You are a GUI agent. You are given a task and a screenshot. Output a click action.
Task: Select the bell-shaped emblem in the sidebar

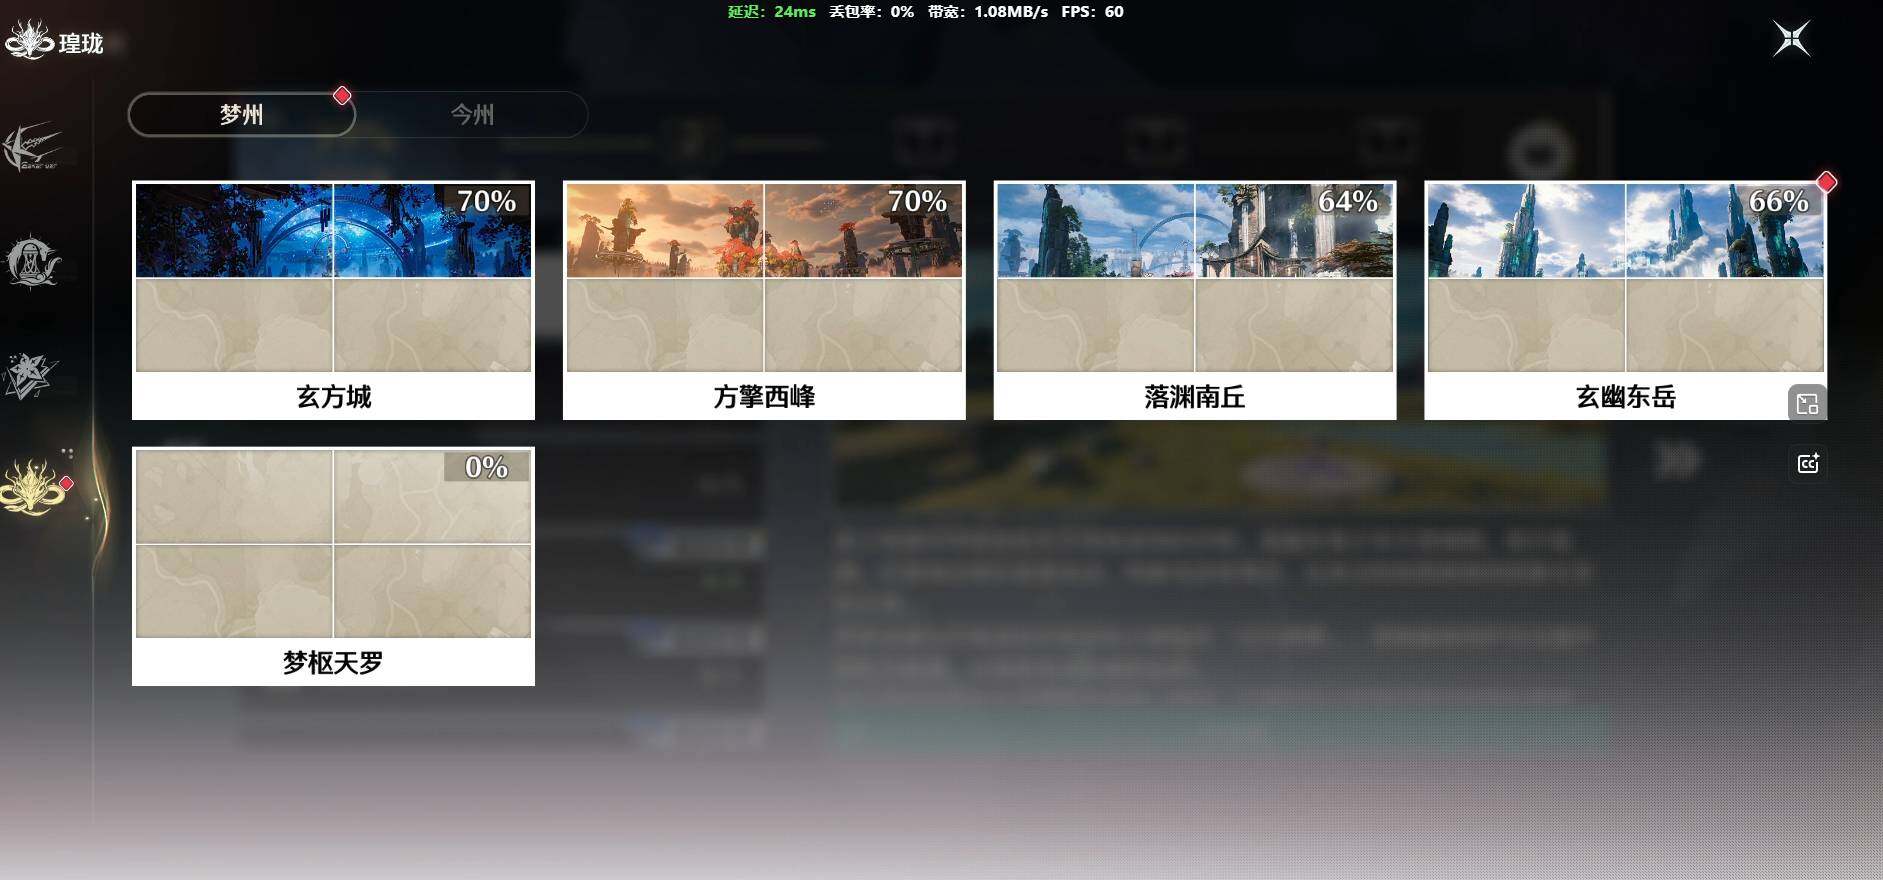click(x=32, y=262)
